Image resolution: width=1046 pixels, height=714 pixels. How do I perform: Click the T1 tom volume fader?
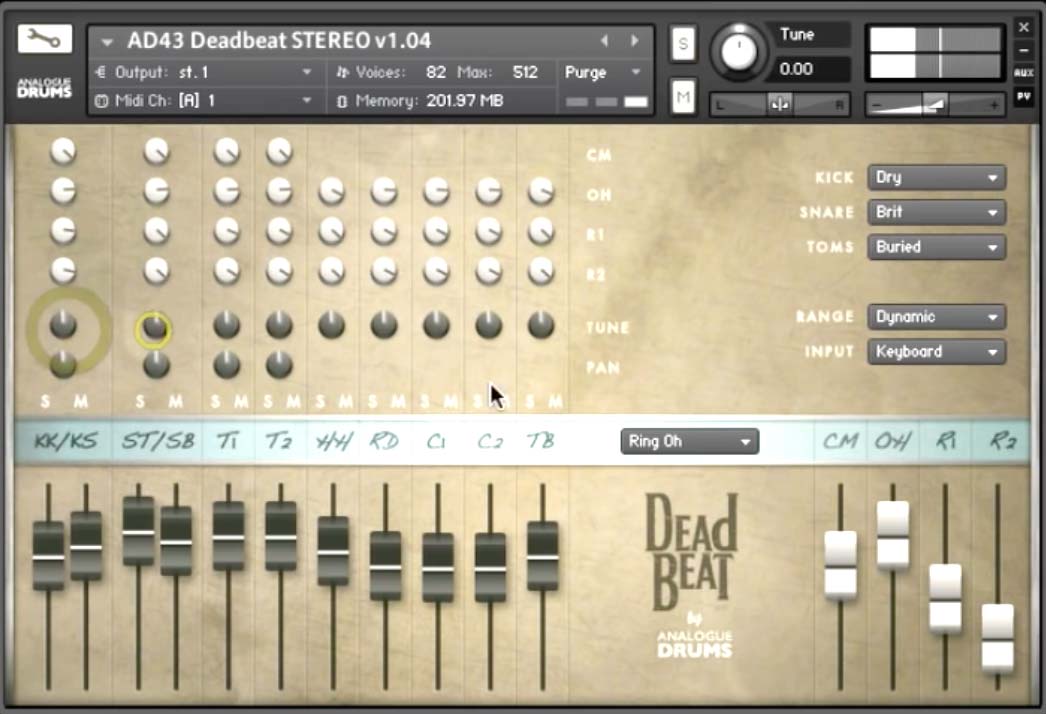[x=228, y=537]
